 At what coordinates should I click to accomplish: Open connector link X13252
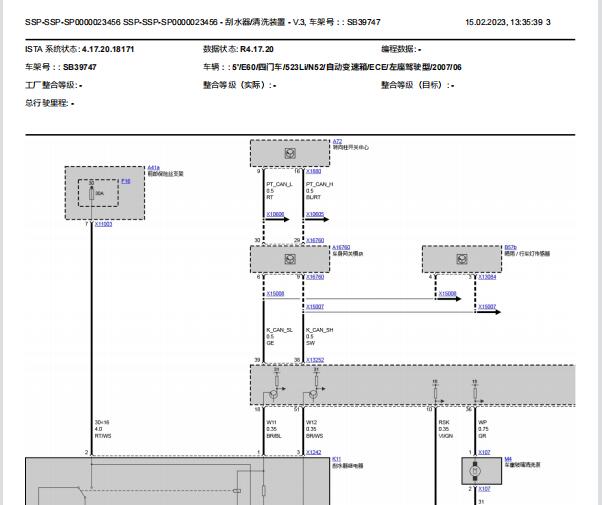click(x=315, y=360)
